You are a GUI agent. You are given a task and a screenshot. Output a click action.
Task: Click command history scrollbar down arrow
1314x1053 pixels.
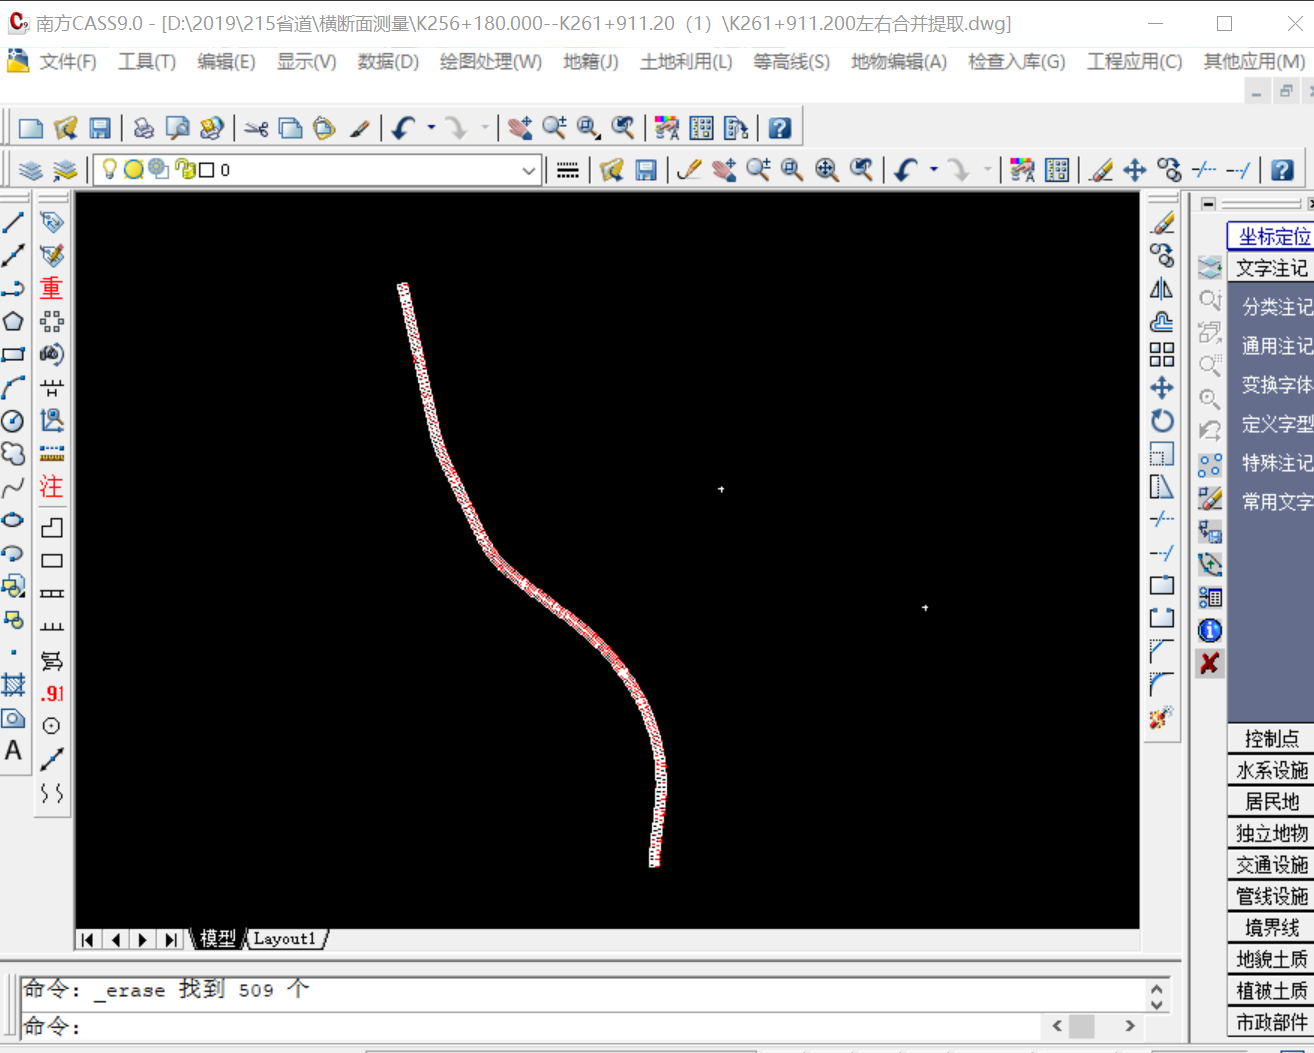click(x=1157, y=1003)
